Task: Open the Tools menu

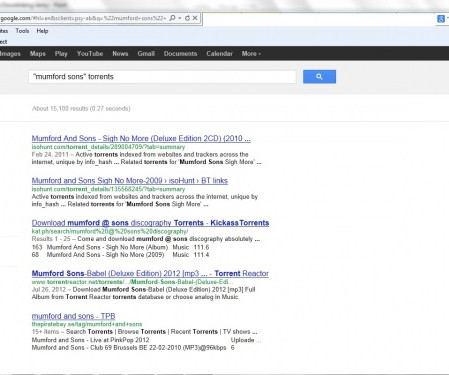Action: pyautogui.click(x=22, y=31)
